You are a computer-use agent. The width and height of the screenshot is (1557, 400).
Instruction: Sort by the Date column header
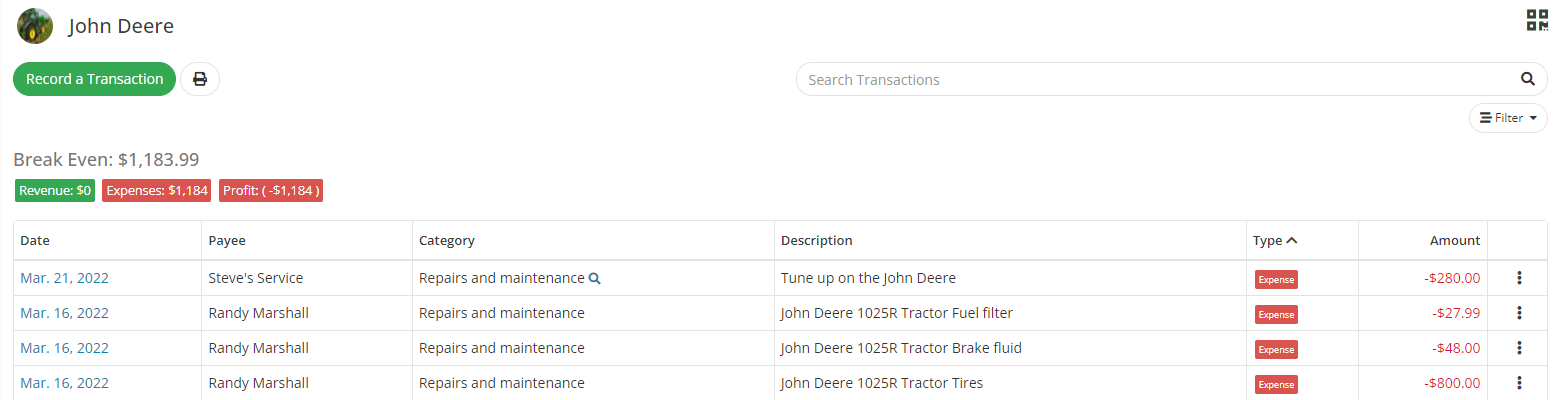pyautogui.click(x=35, y=240)
